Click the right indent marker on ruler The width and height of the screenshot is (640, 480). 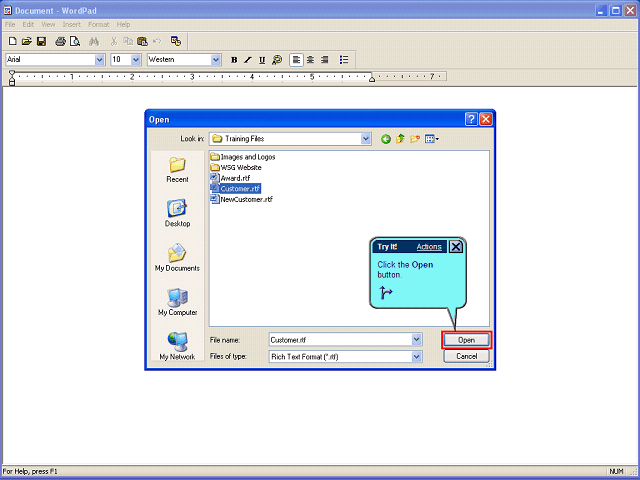(372, 79)
